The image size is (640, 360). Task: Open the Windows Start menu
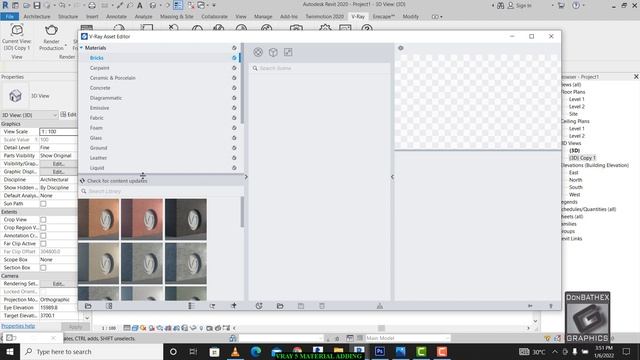tap(10, 351)
